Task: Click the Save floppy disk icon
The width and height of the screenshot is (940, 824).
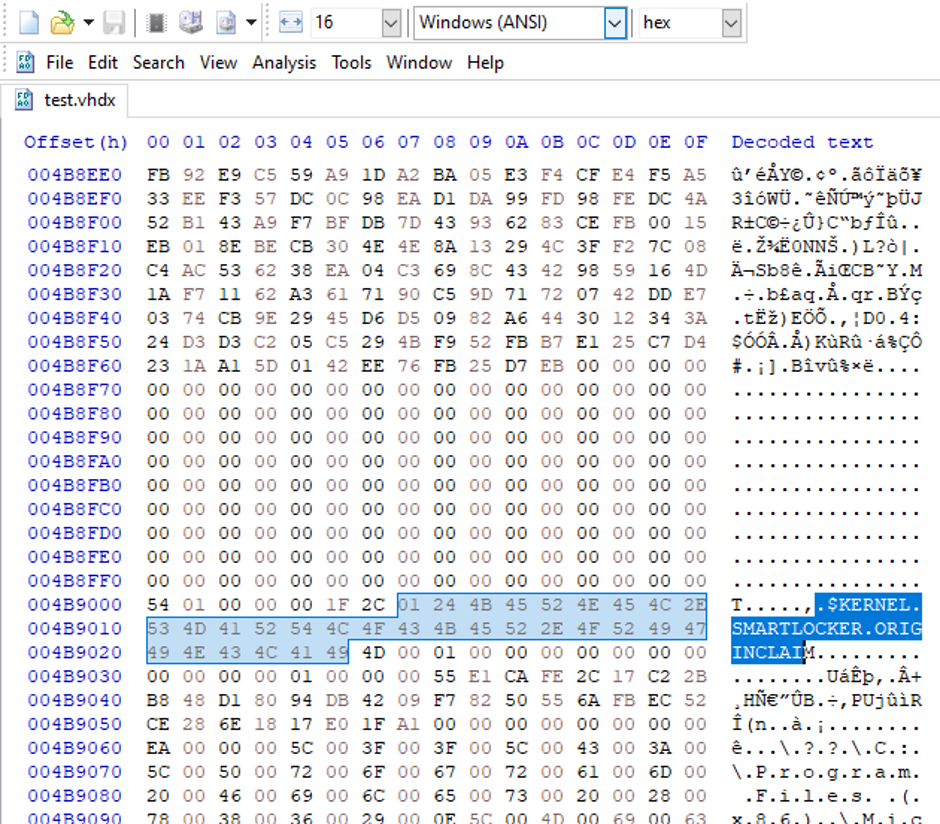Action: pyautogui.click(x=114, y=23)
